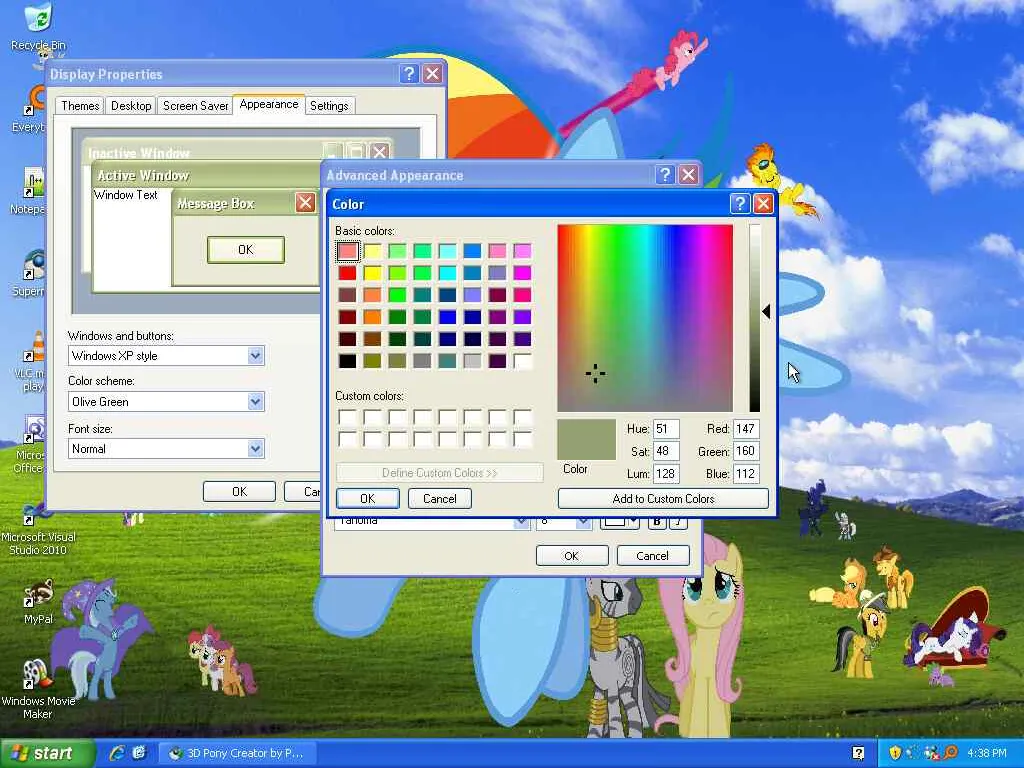Click the Display Properties help question button

(x=409, y=74)
